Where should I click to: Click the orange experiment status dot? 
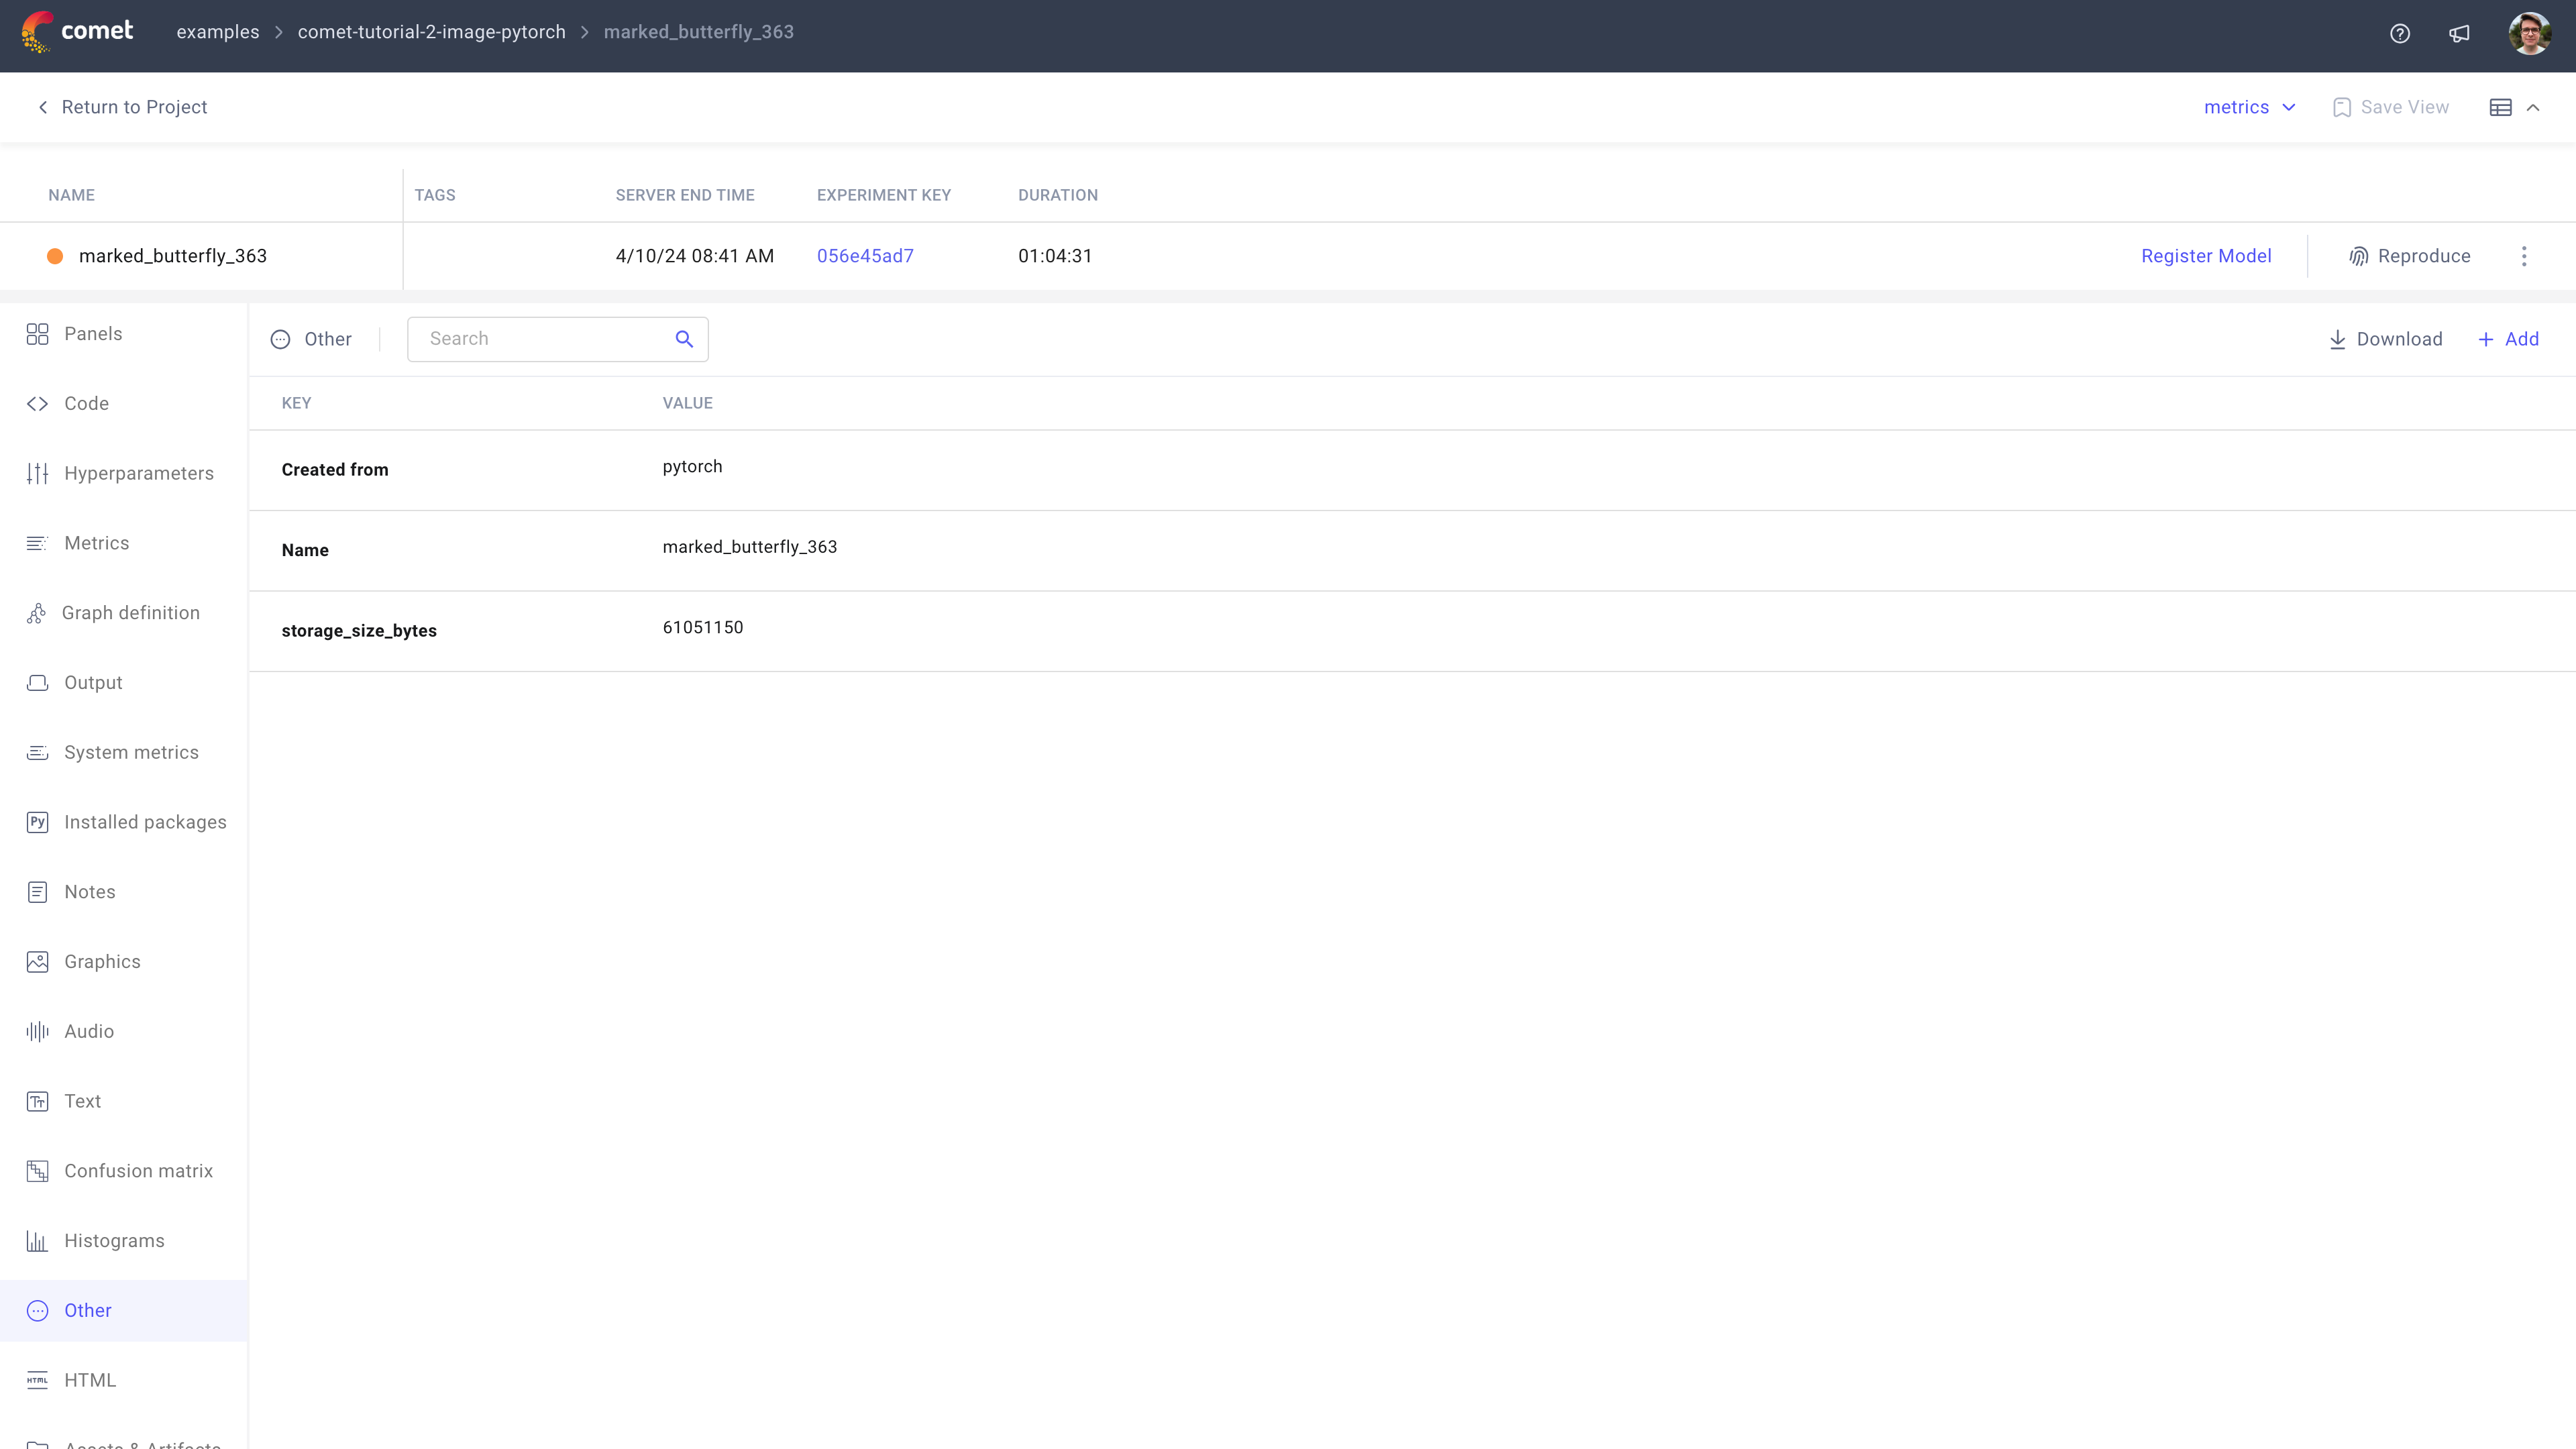pos(55,256)
